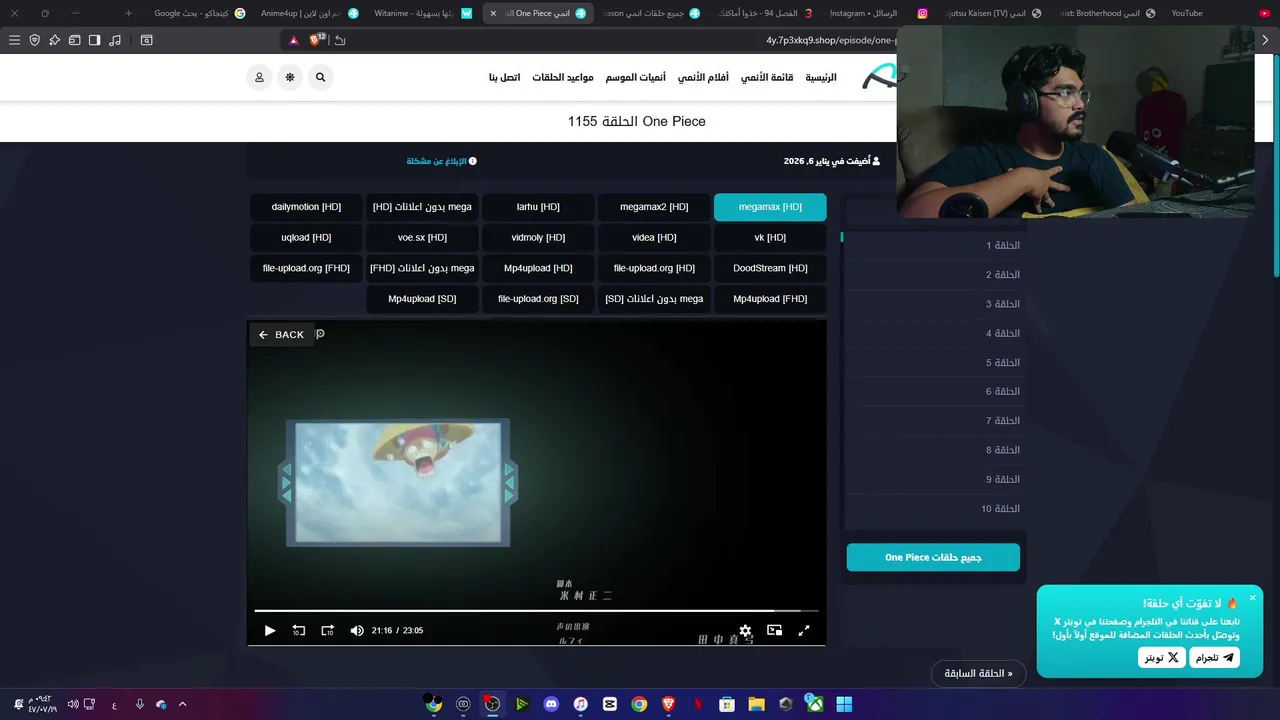Go to episode الحلقة 1 in list

(933, 245)
